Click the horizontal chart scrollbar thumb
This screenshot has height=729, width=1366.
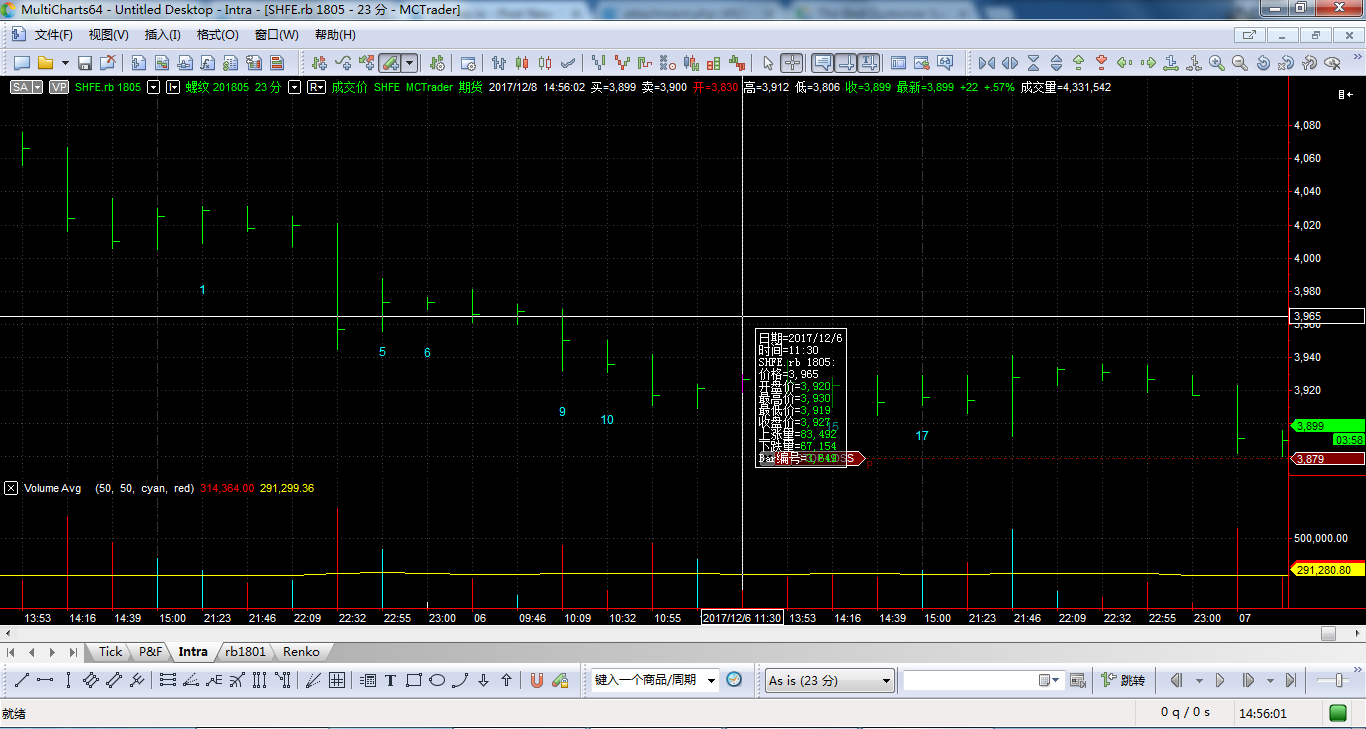[1328, 633]
